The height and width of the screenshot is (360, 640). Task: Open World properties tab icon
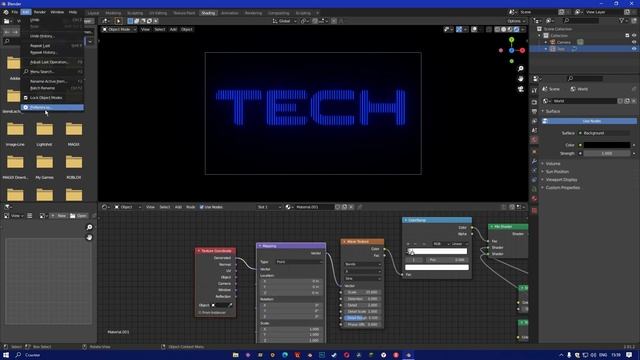[534, 140]
